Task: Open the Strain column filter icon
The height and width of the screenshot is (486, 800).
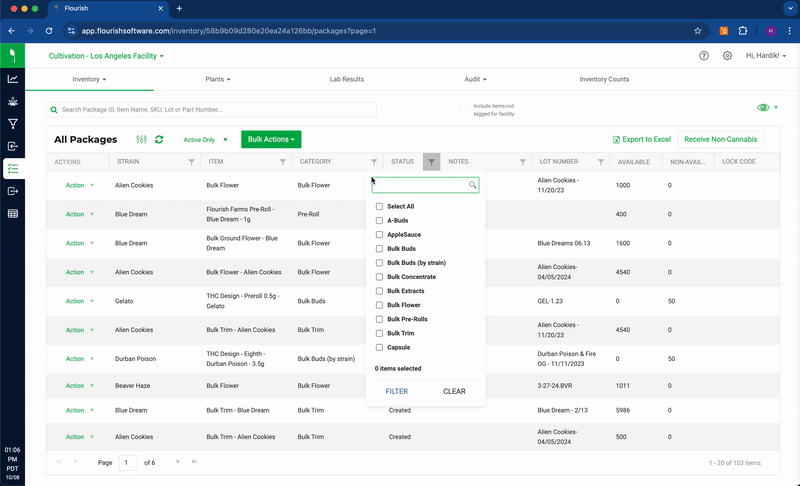Action: [191, 162]
